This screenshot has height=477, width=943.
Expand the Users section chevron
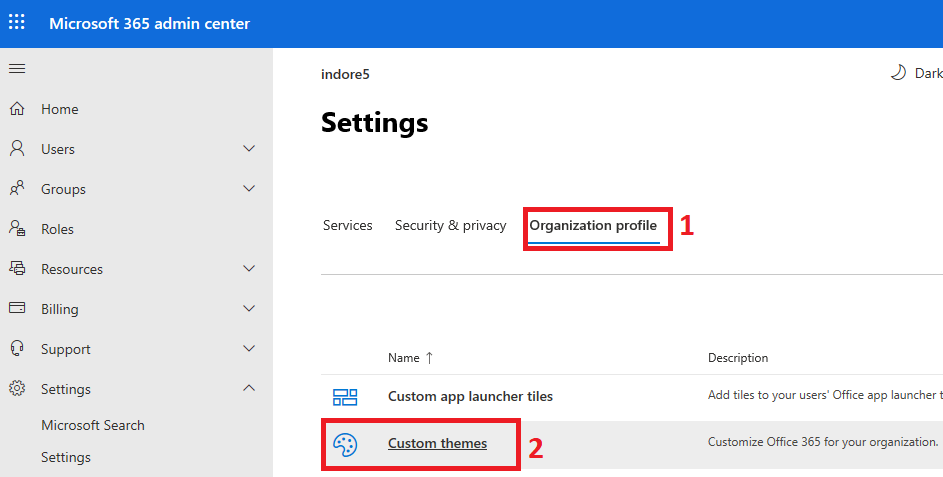tap(249, 149)
